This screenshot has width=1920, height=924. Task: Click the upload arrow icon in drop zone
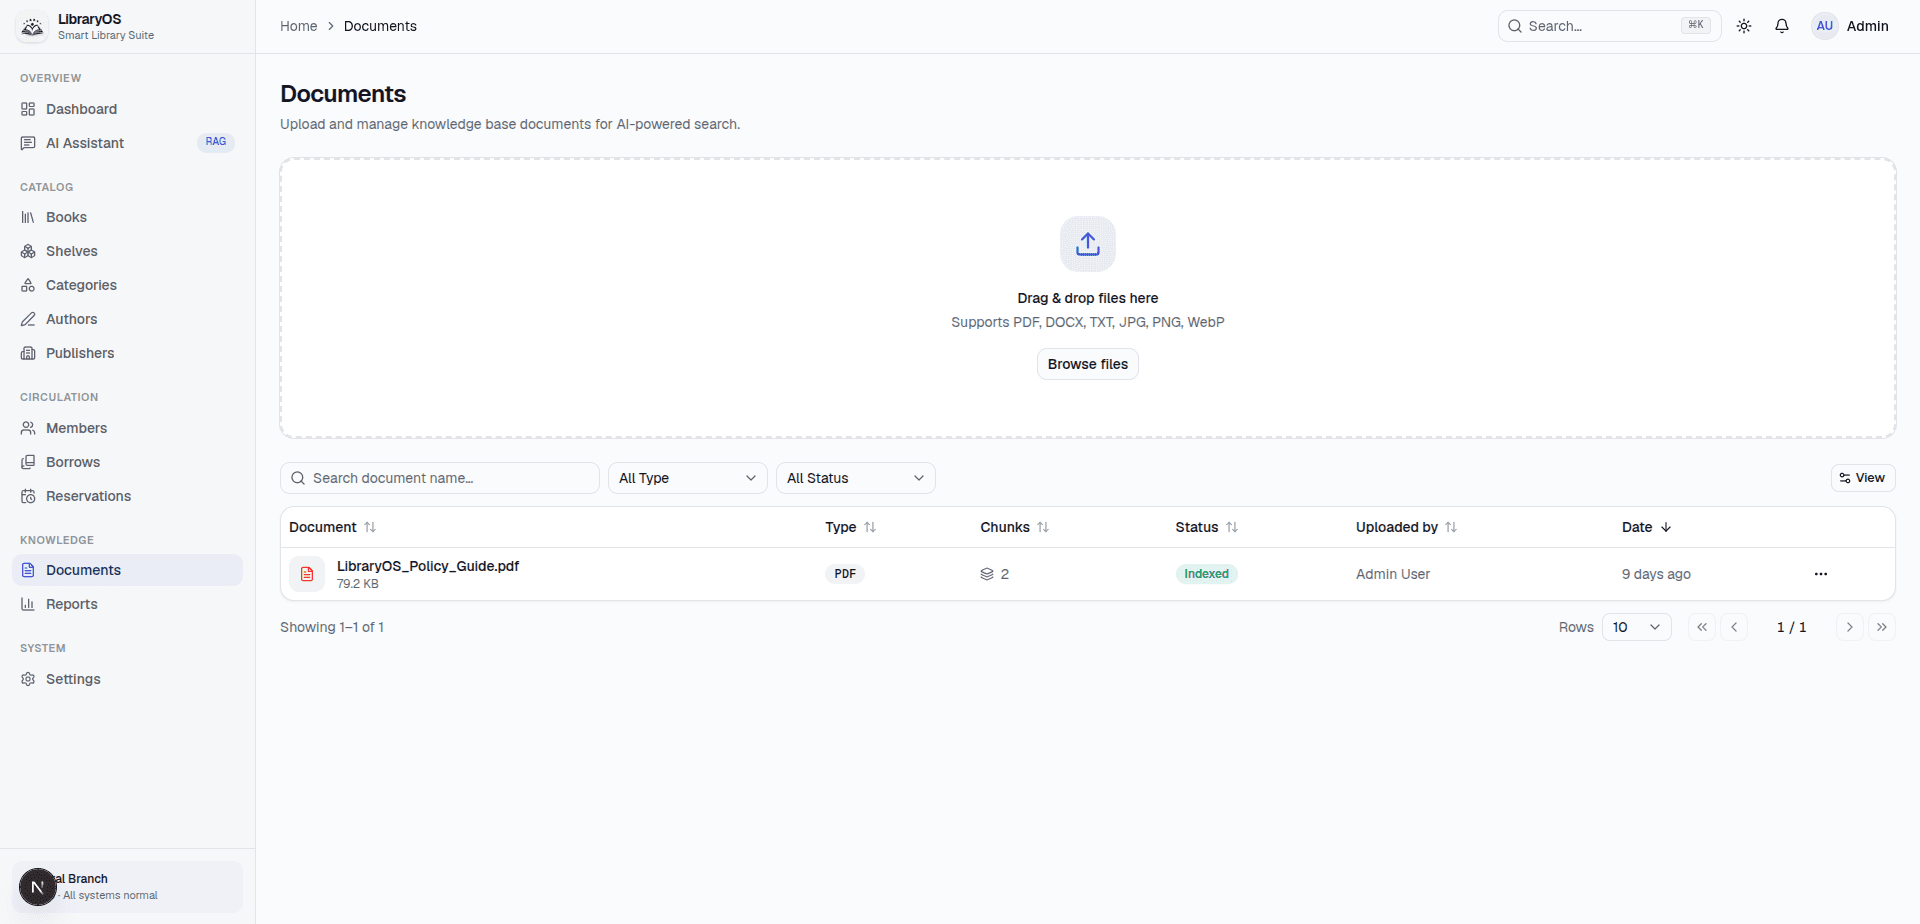click(x=1088, y=244)
